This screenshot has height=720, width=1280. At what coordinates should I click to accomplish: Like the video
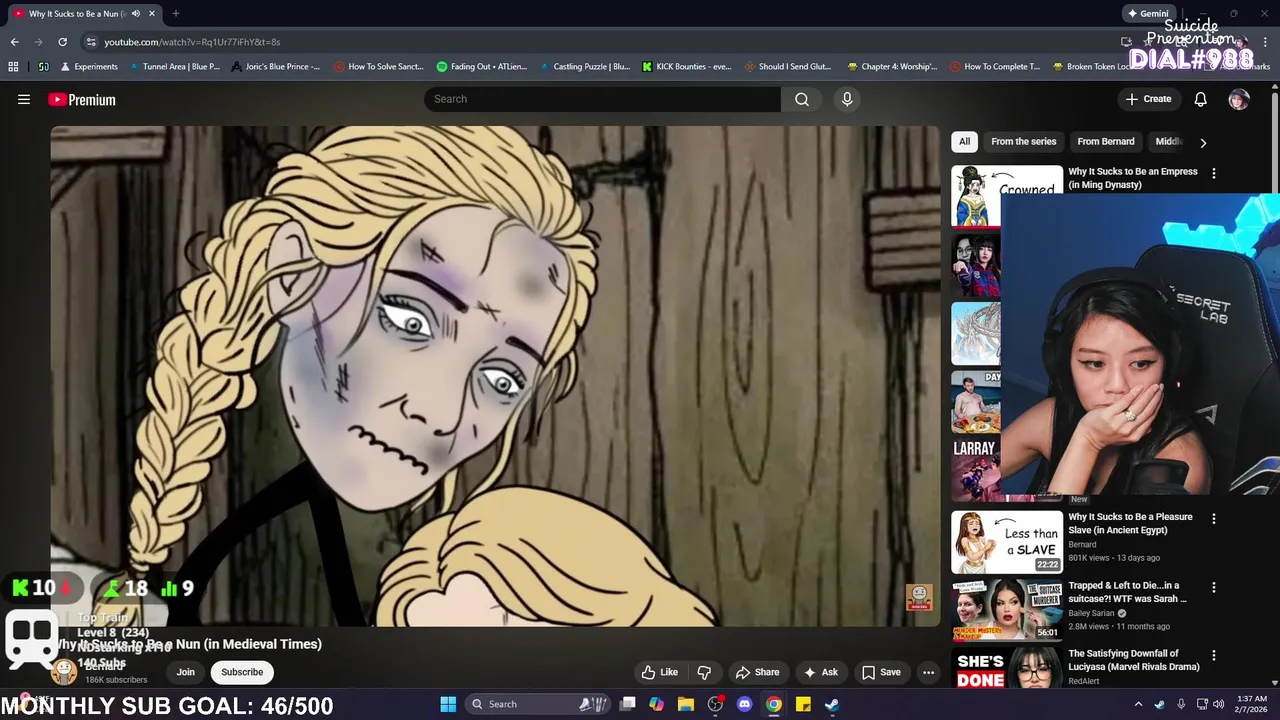(660, 672)
